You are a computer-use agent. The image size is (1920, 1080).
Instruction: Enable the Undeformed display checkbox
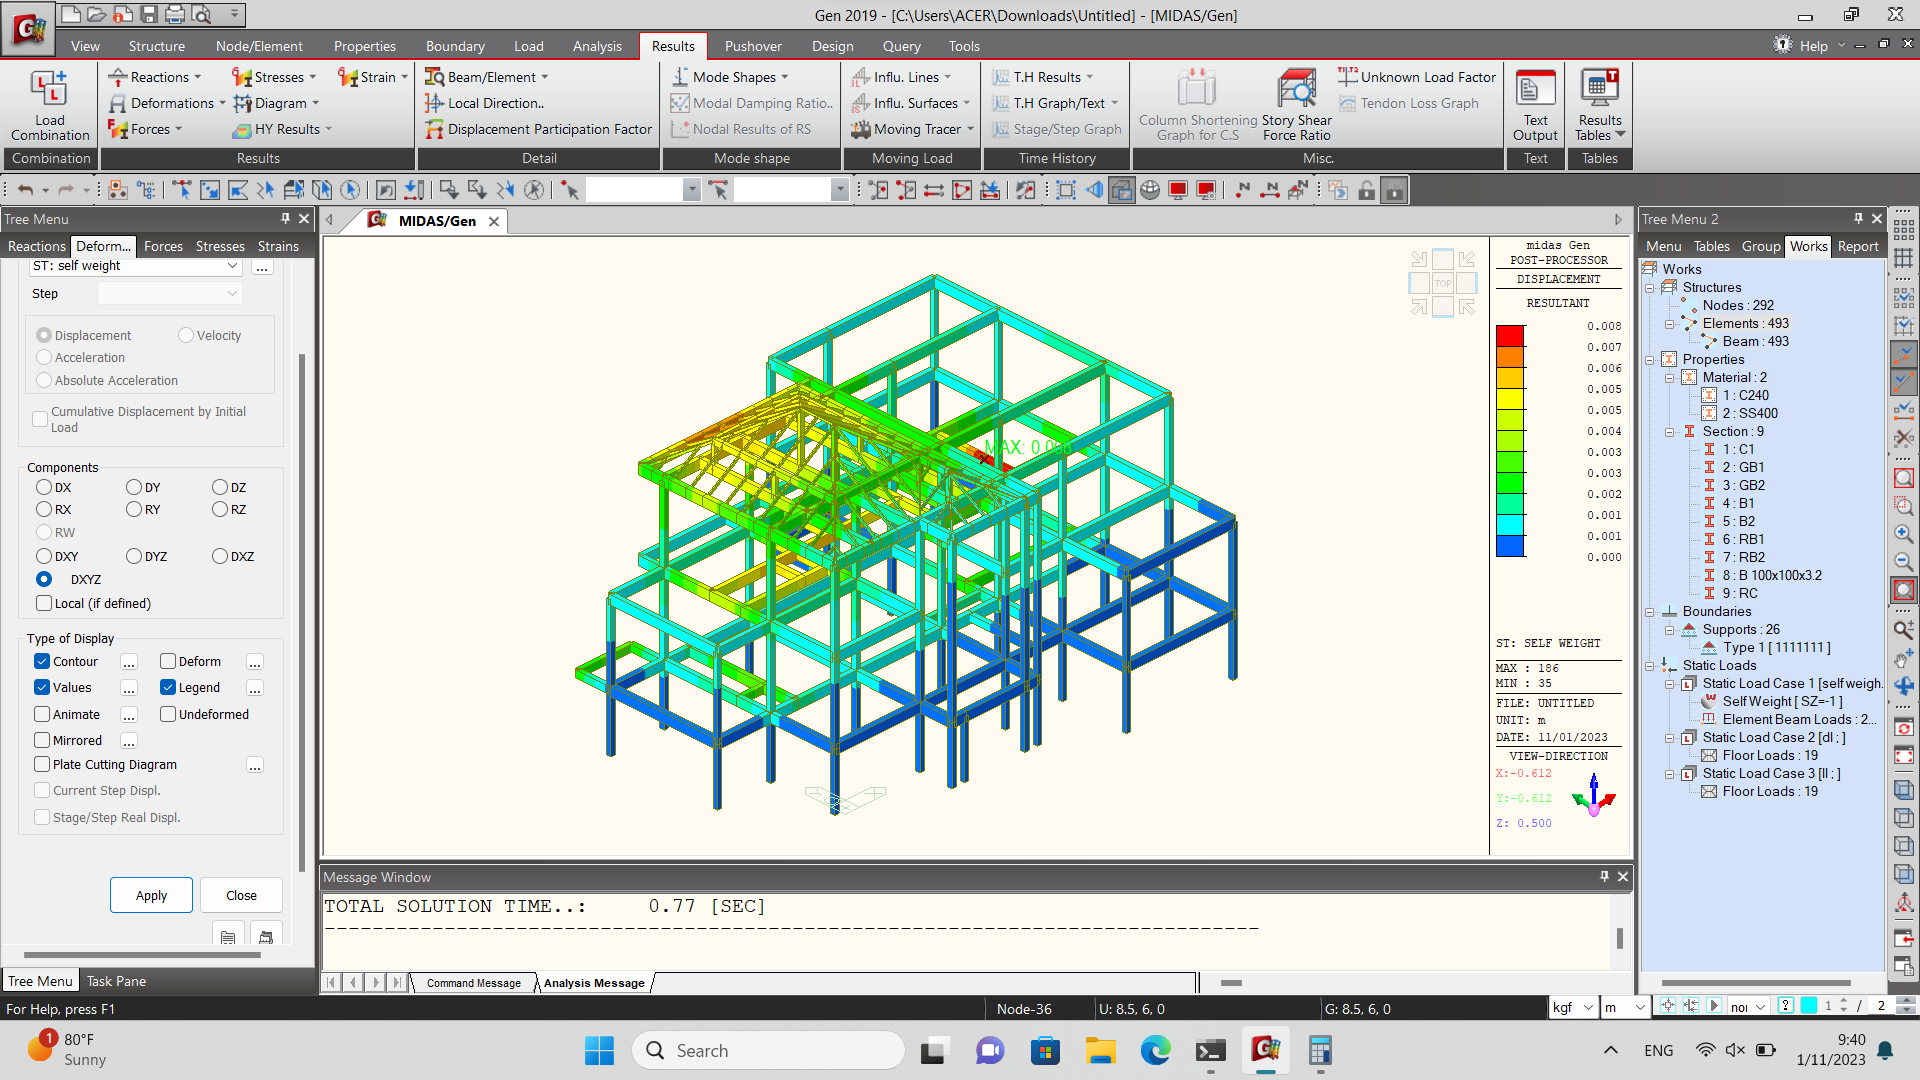click(167, 714)
